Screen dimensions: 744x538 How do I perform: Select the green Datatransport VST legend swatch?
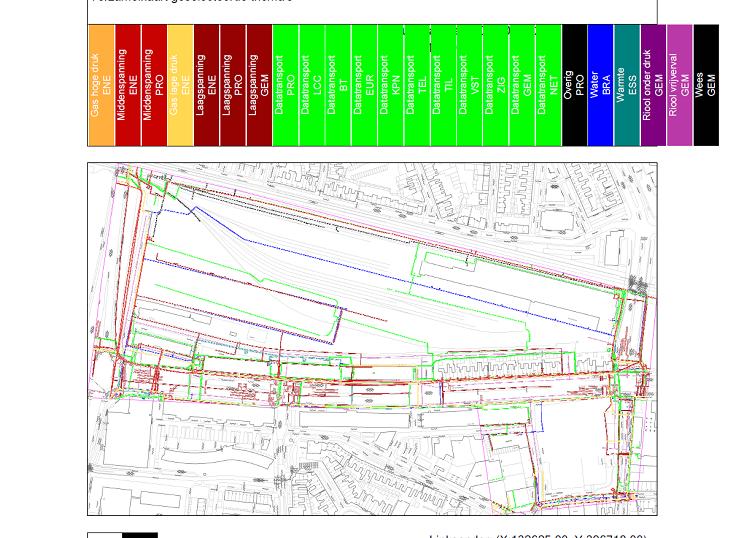(x=470, y=85)
